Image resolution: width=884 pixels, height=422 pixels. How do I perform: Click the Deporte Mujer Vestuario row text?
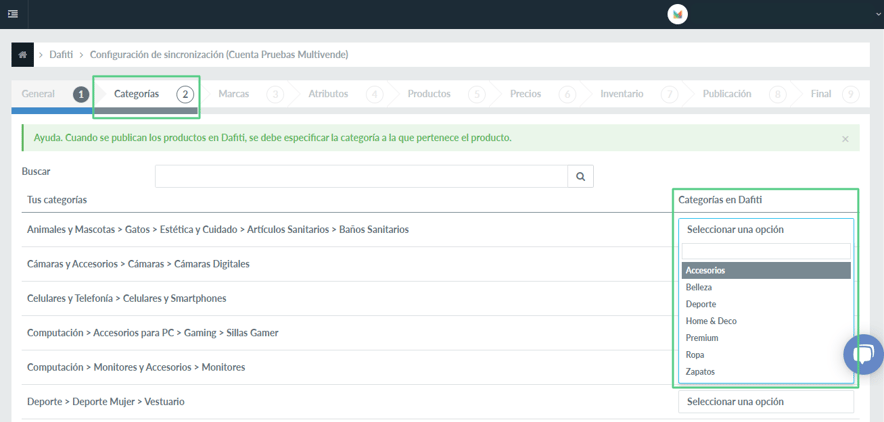(x=105, y=401)
